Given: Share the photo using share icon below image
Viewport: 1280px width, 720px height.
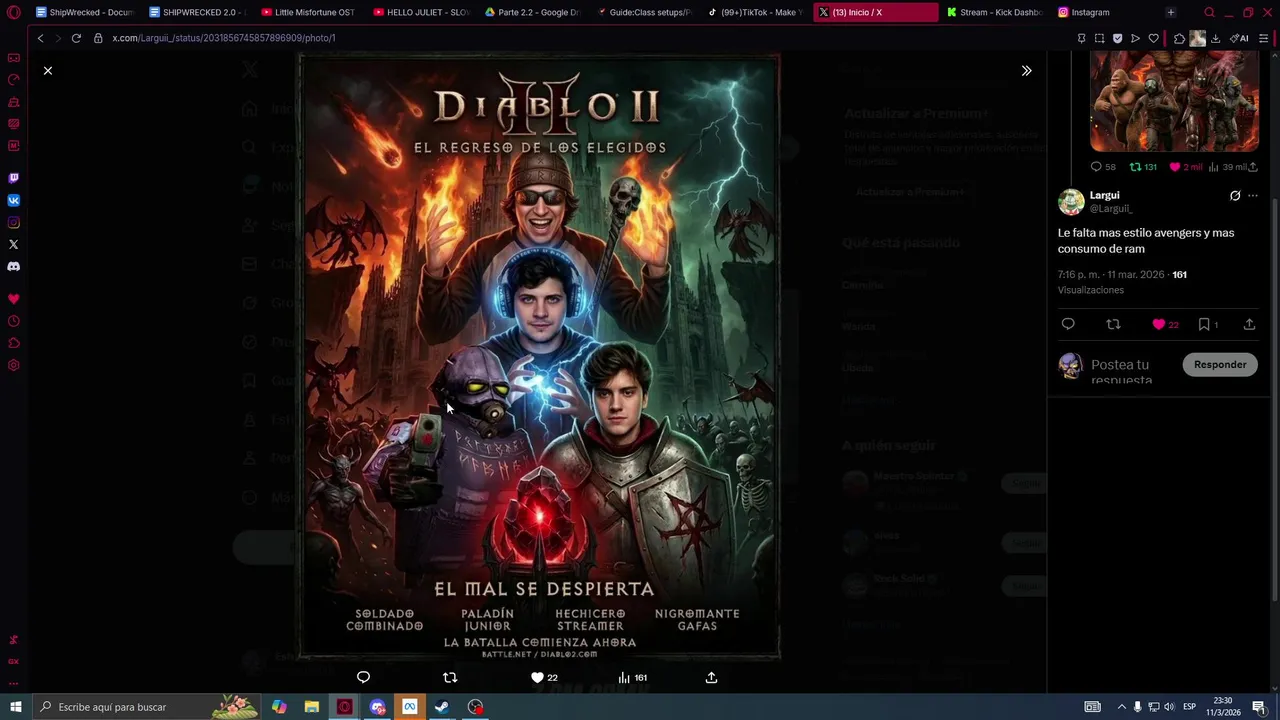Looking at the screenshot, I should pyautogui.click(x=711, y=677).
